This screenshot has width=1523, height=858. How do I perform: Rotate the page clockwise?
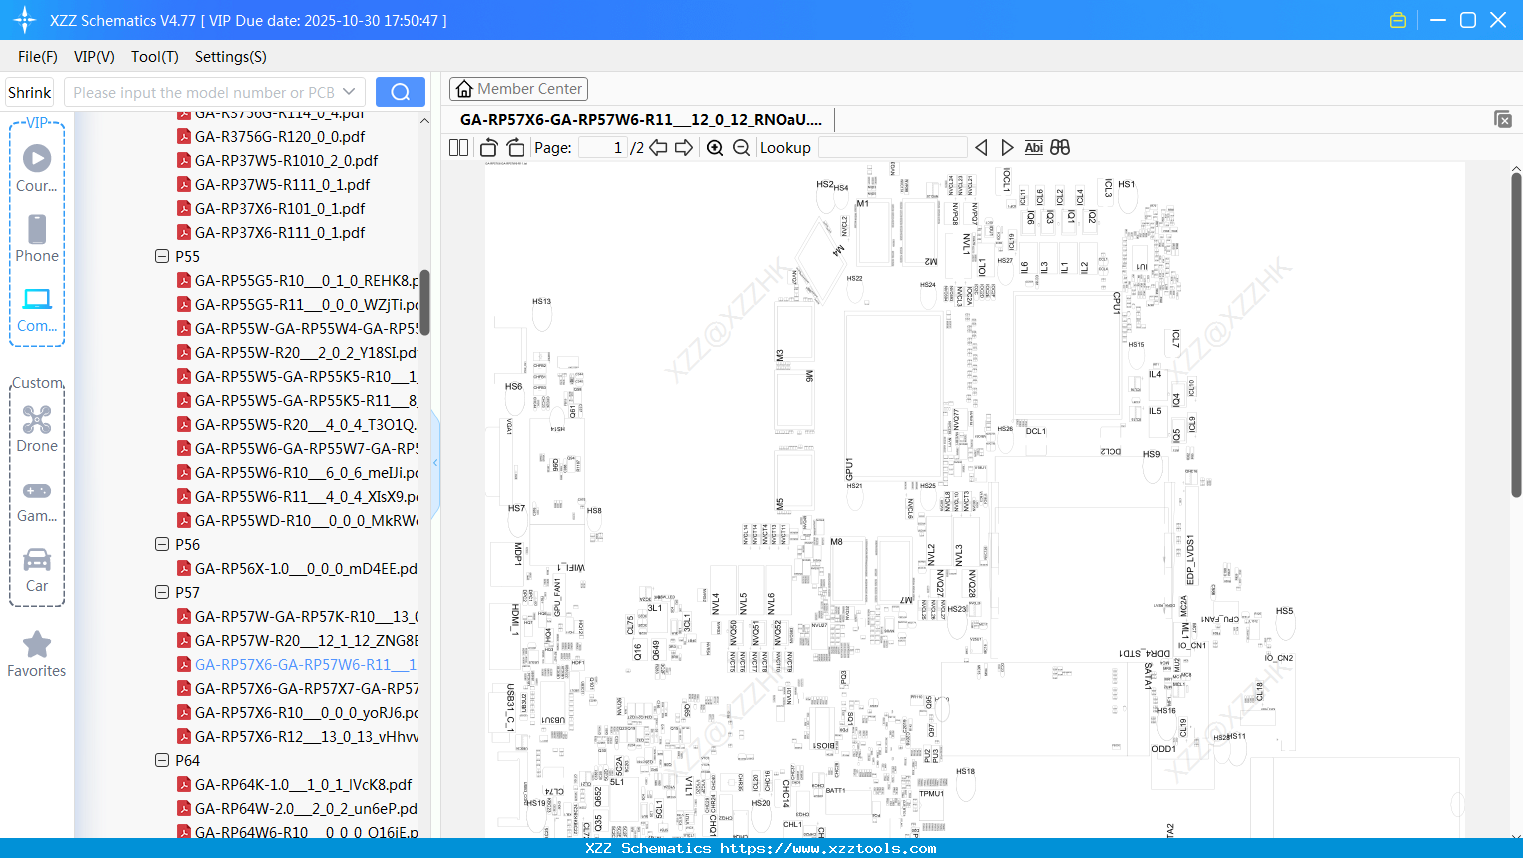(x=515, y=147)
